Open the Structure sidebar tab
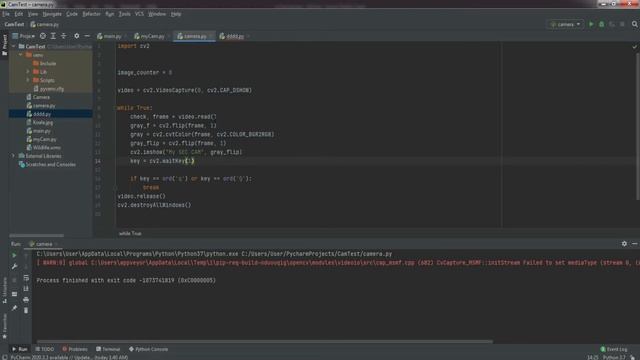The image size is (640, 360). [x=4, y=290]
